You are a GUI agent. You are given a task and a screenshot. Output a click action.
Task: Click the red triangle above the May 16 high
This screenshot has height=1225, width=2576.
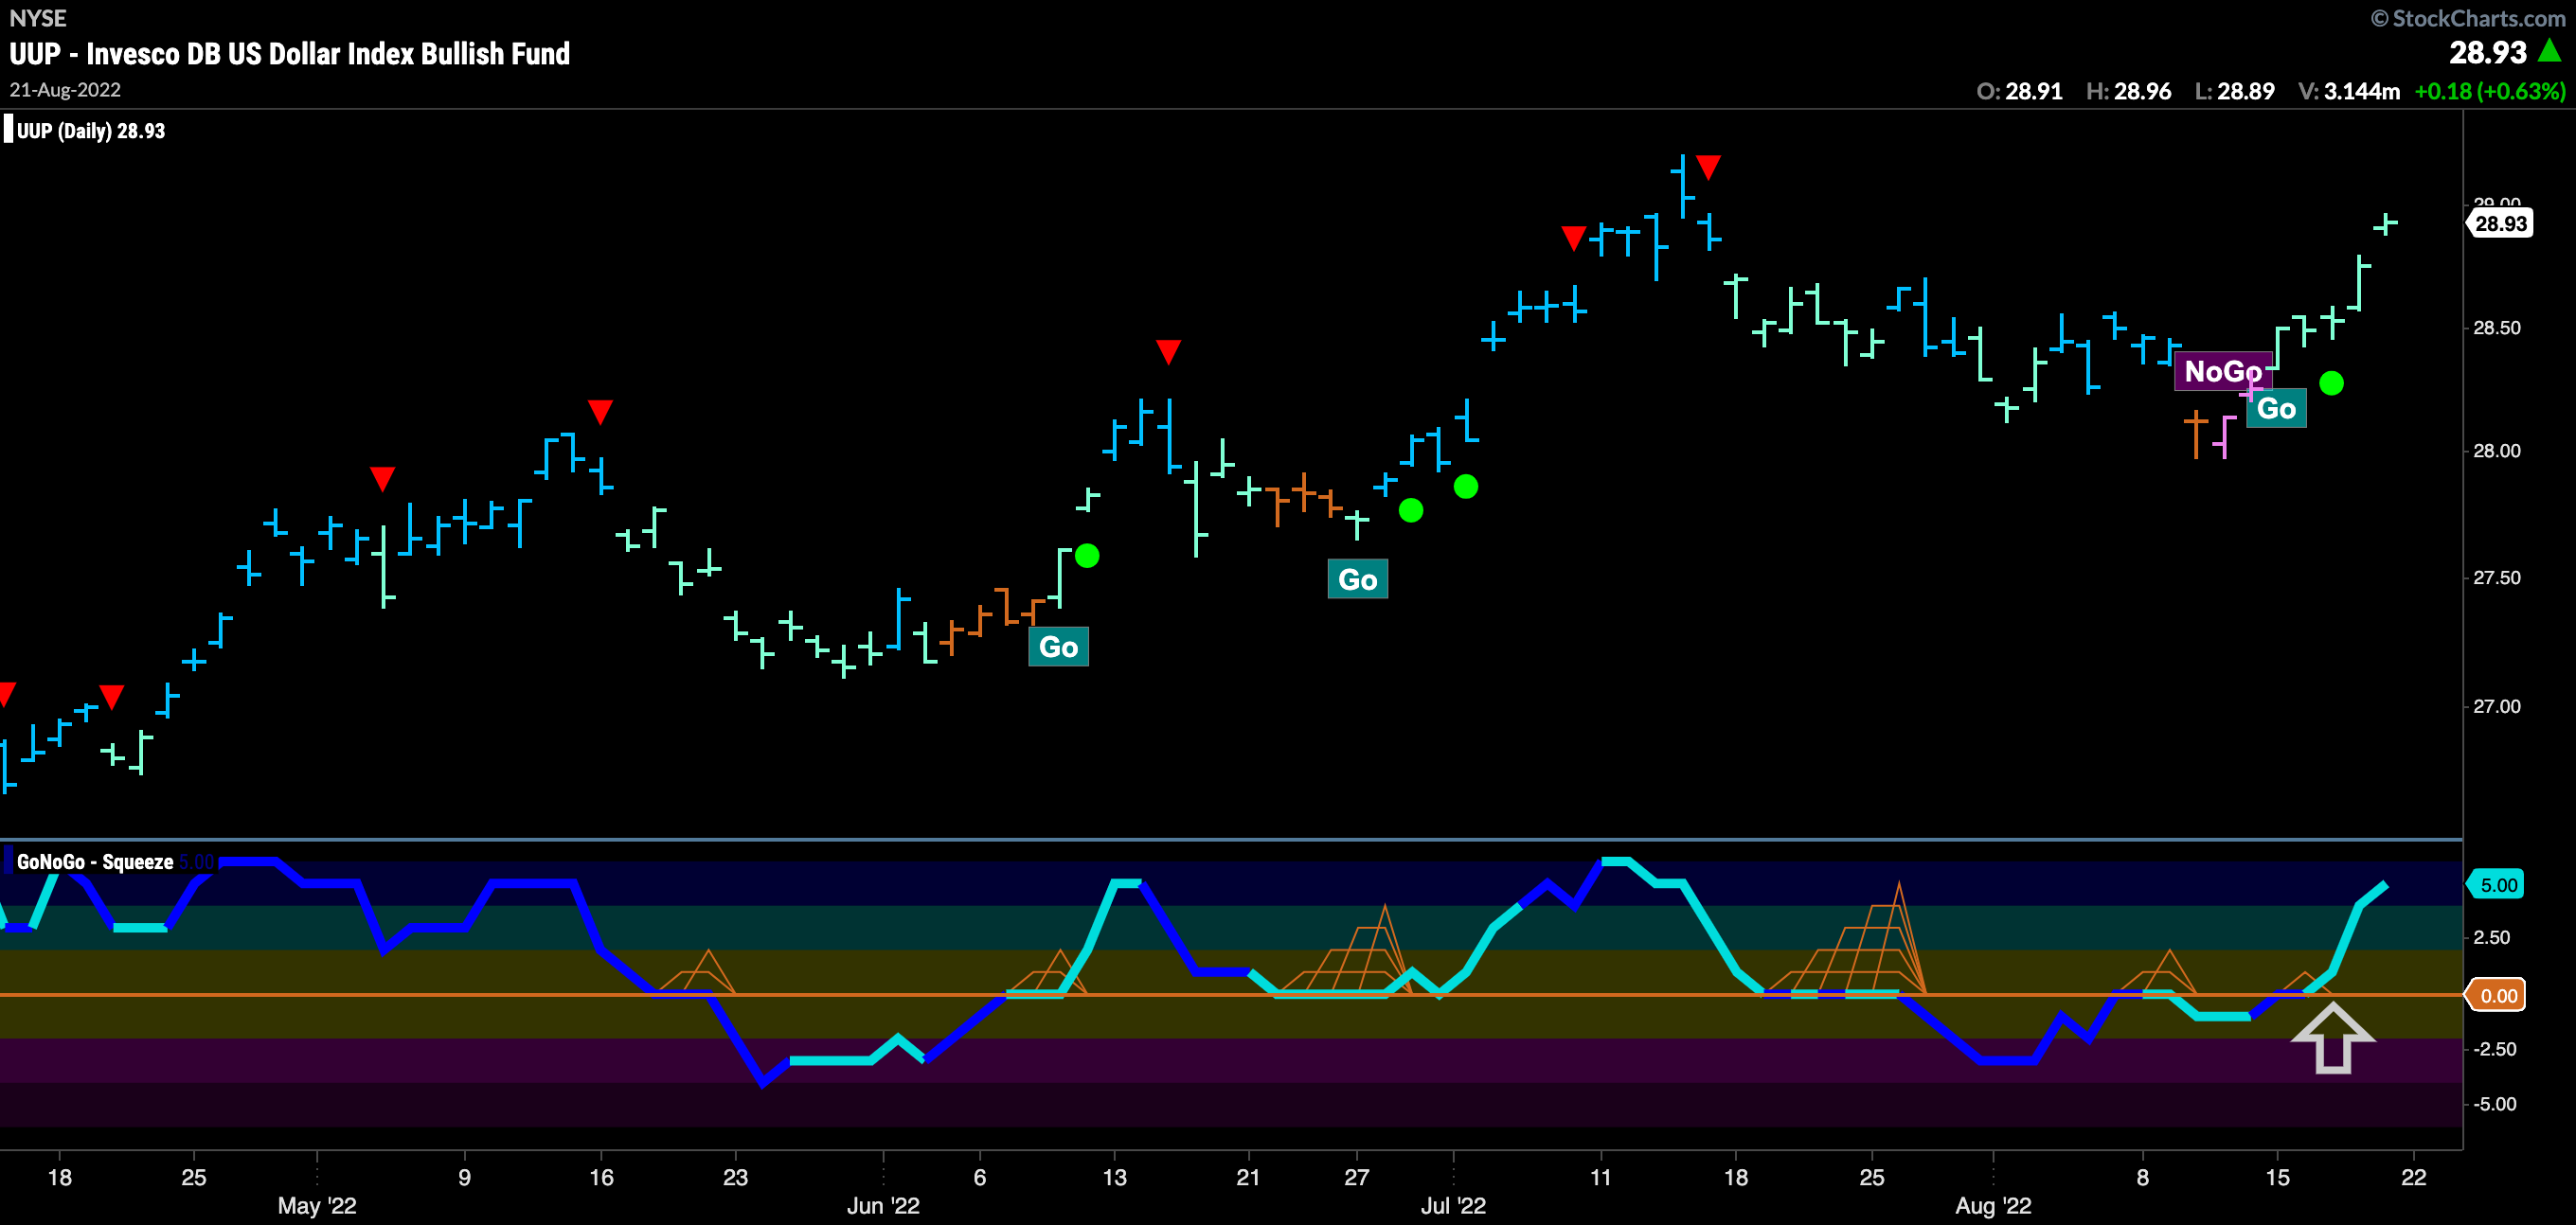[600, 412]
